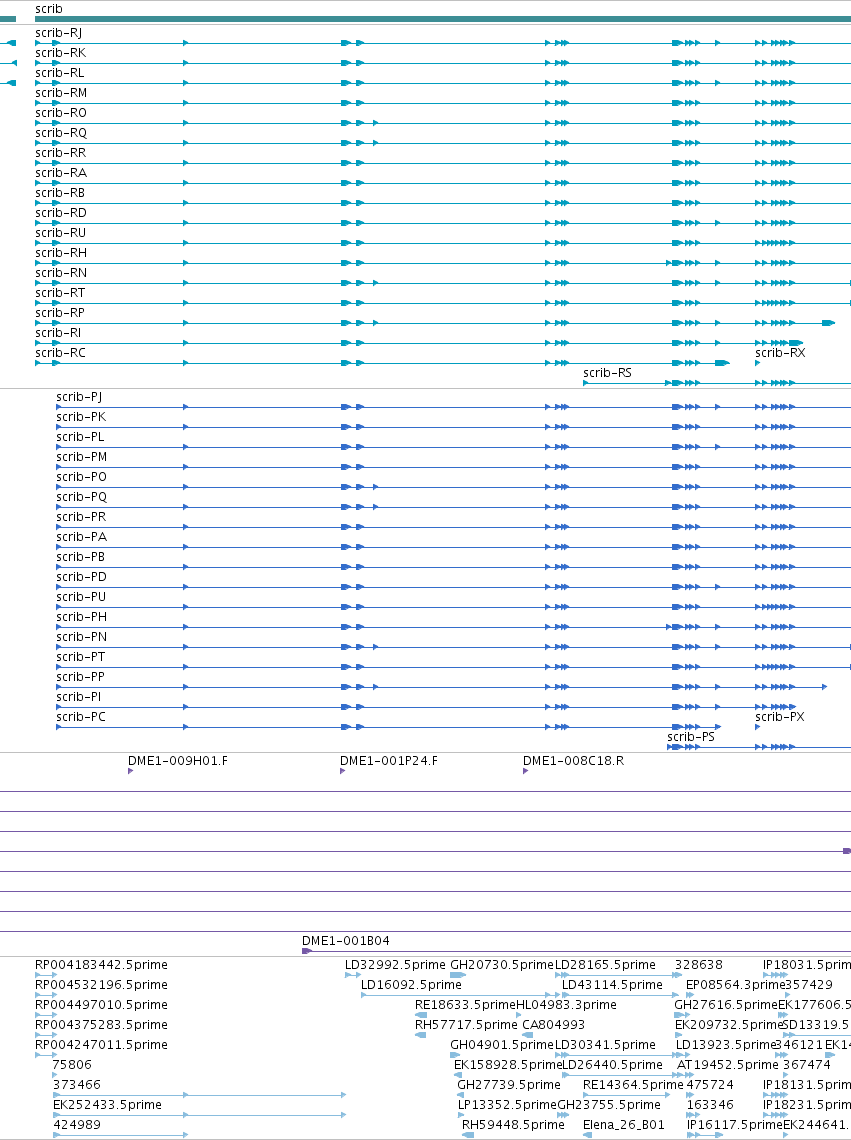Select EST RH59448.5prime
851x1140 pixels.
click(514, 1124)
